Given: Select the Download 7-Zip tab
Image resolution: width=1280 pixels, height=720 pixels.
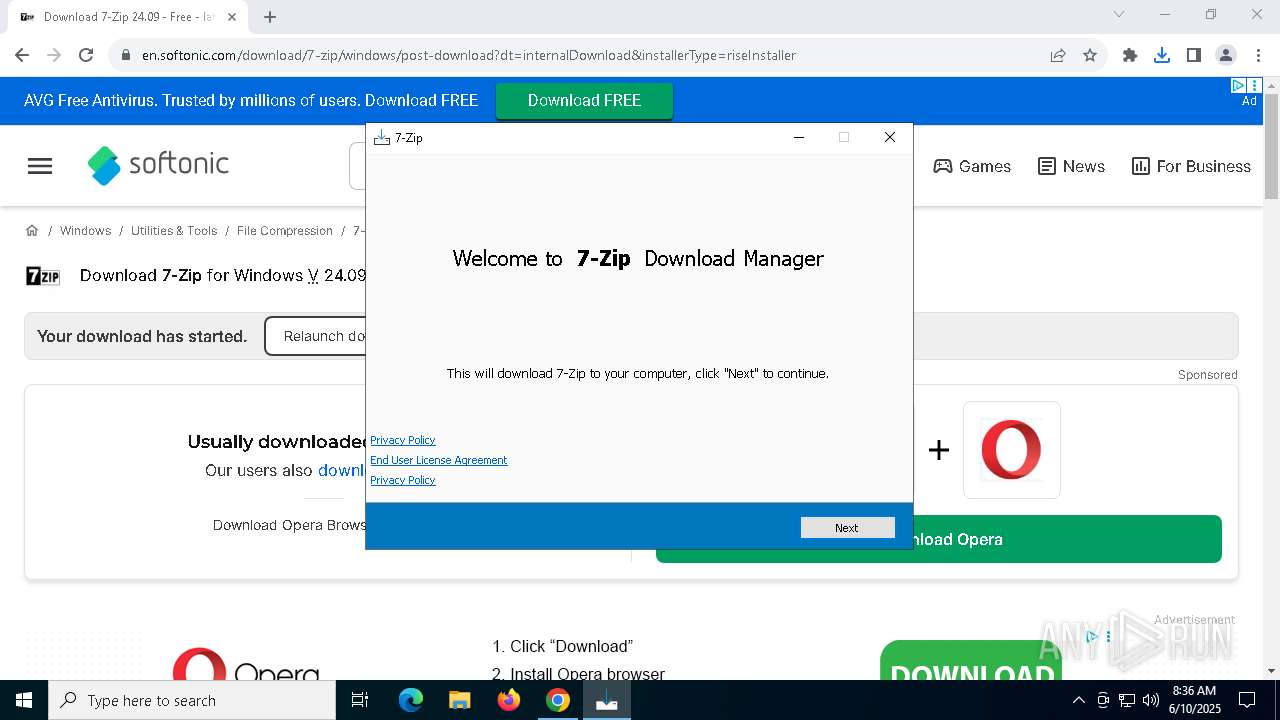Looking at the screenshot, I should (128, 17).
